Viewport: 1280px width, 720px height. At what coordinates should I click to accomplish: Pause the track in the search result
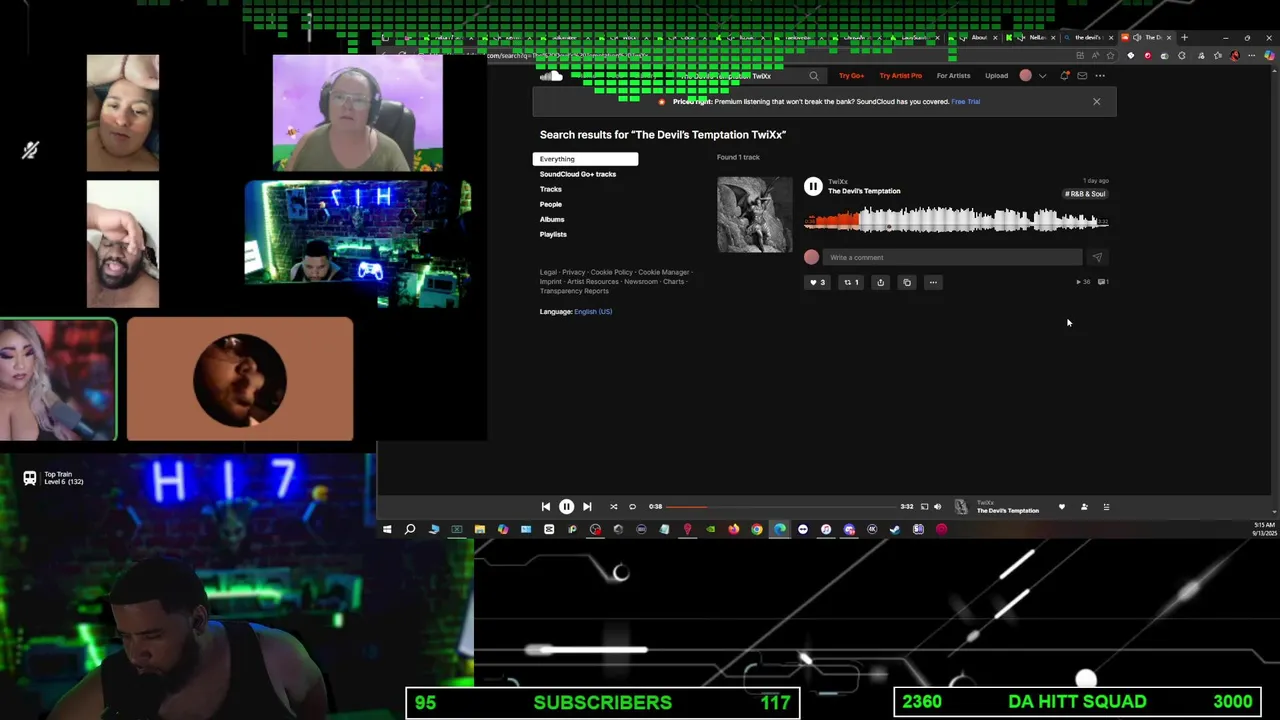(813, 186)
